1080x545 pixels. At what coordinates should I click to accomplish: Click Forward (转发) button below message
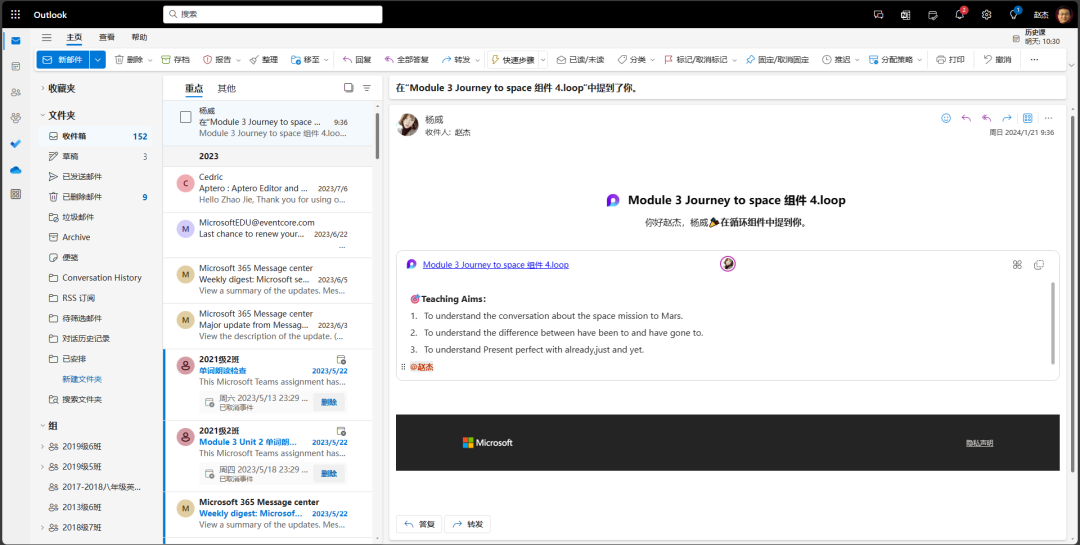[467, 524]
